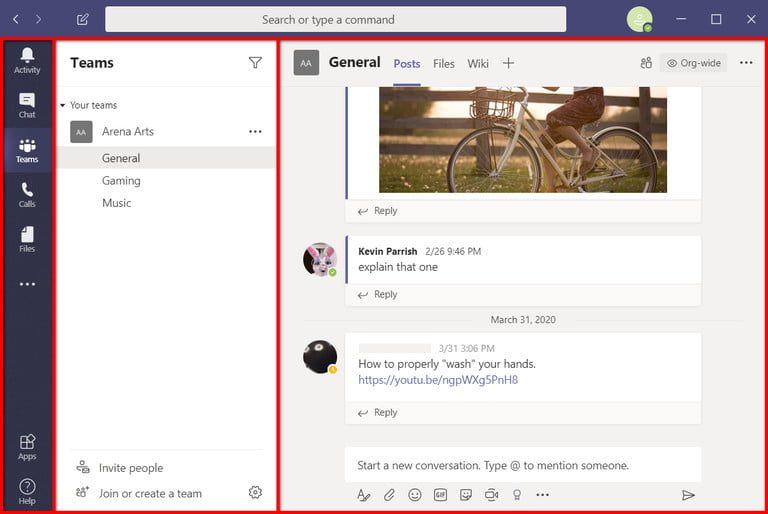The width and height of the screenshot is (768, 514).
Task: Collapse the Your teams list
Action: pos(63,105)
